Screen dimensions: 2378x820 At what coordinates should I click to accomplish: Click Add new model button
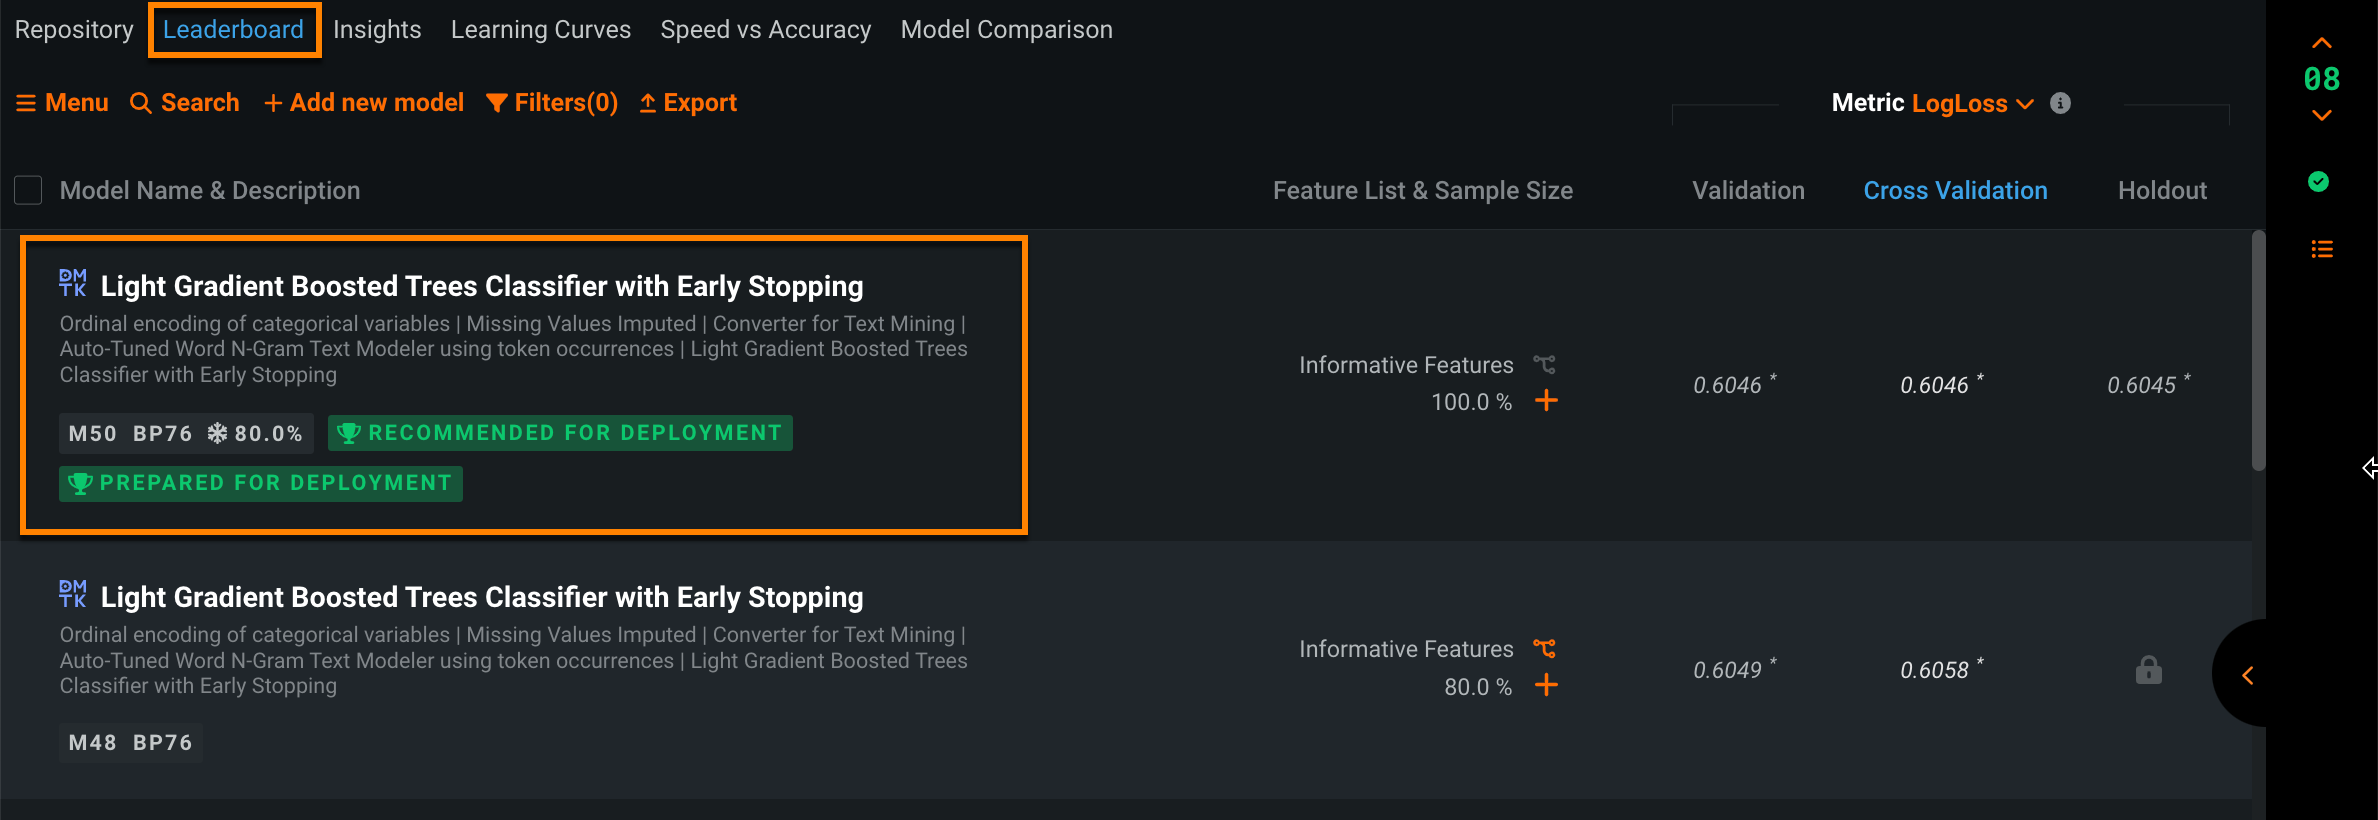[364, 103]
